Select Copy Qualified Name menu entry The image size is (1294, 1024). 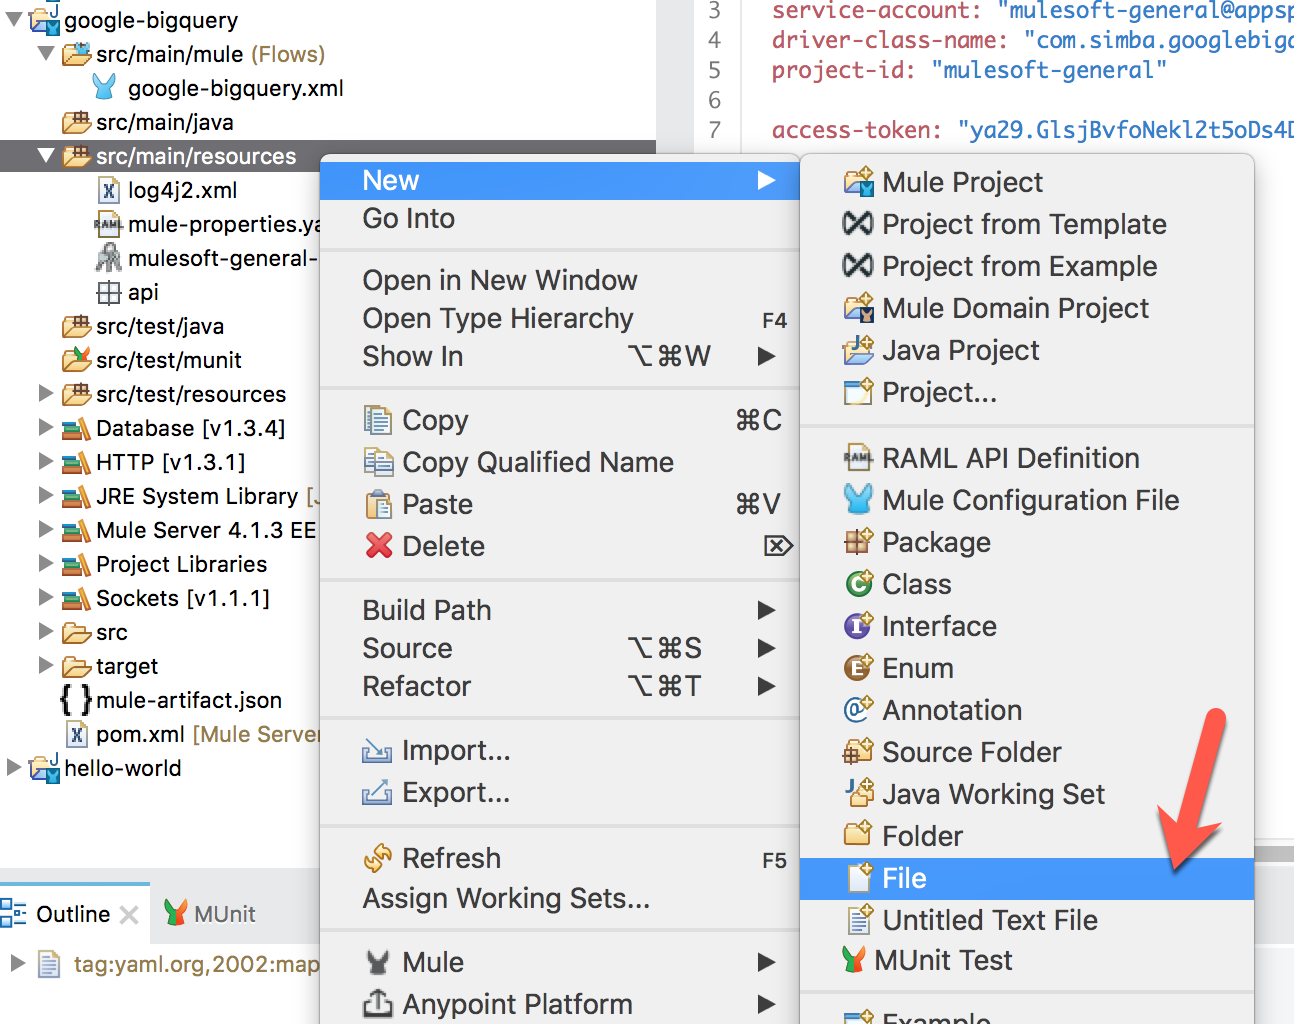(x=537, y=462)
